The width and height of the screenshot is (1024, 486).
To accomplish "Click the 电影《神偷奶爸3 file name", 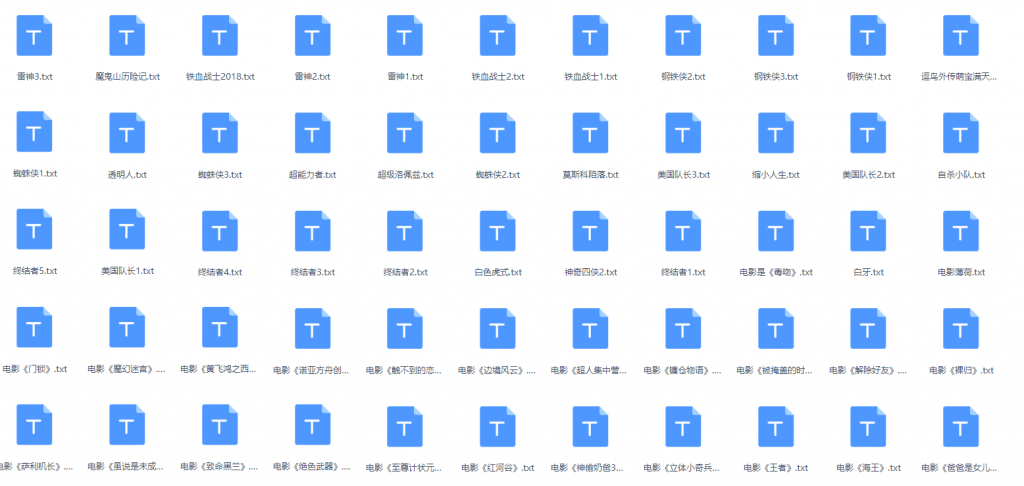I will coord(590,468).
